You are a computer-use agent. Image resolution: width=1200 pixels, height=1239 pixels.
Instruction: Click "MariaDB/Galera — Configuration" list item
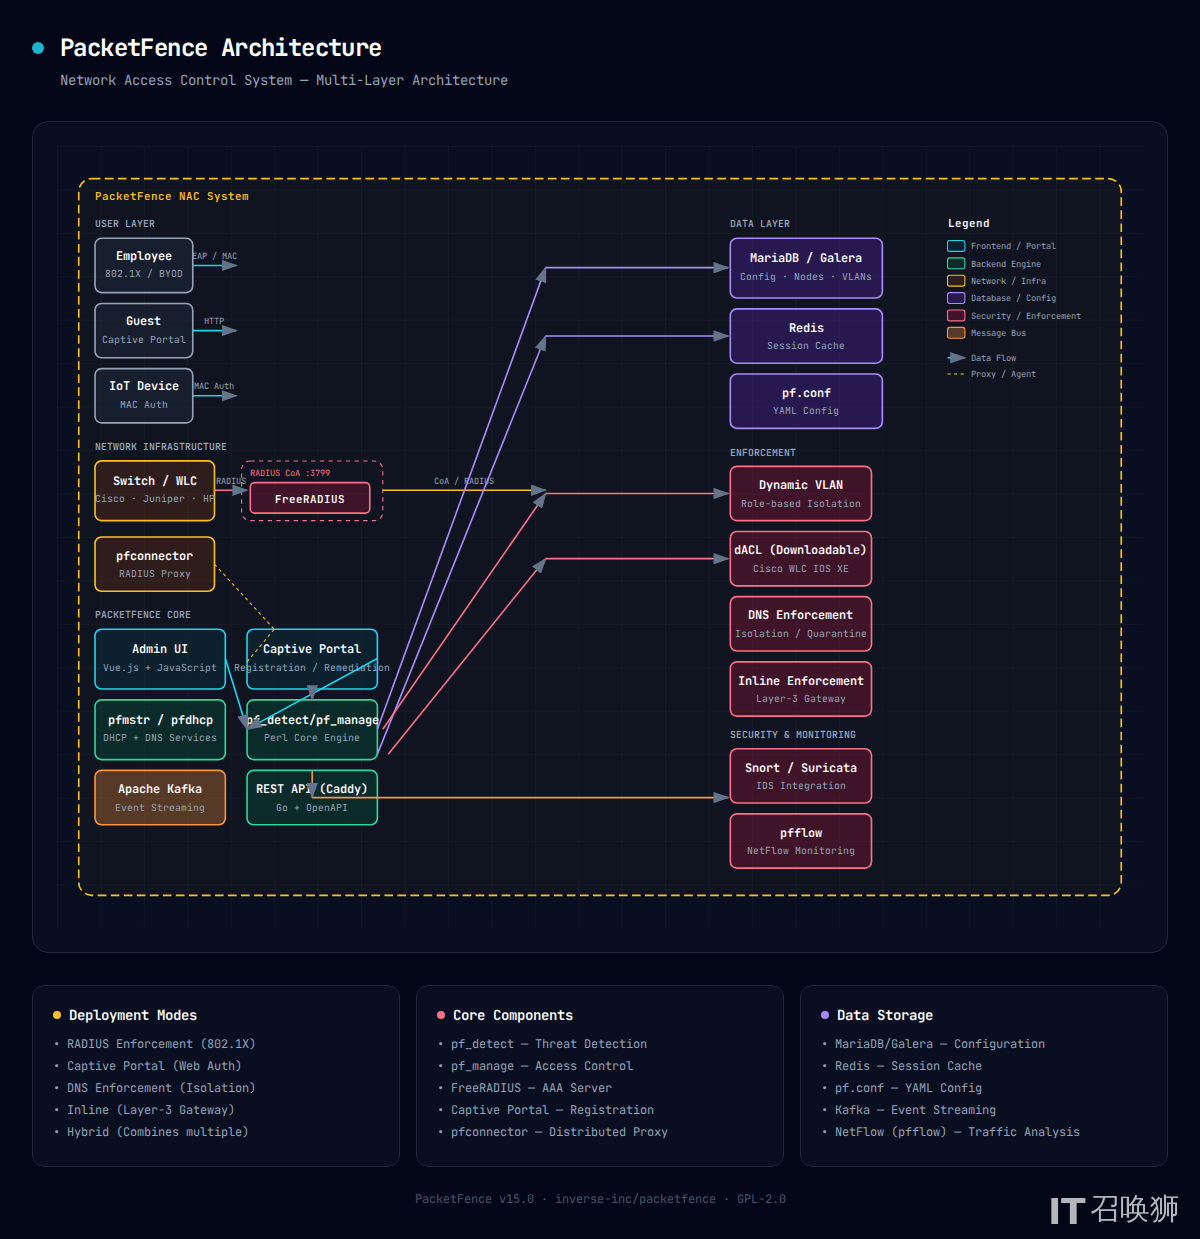tap(940, 1044)
